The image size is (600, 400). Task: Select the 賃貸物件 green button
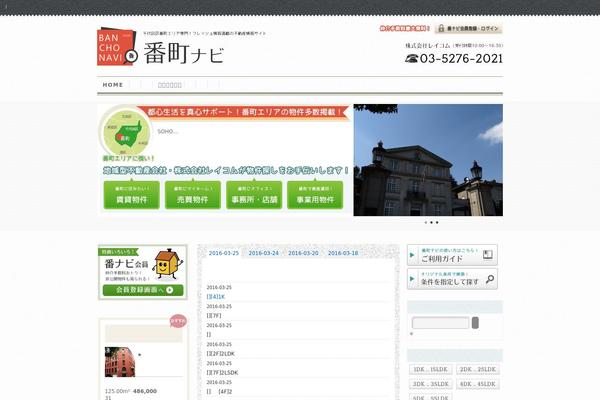point(132,195)
